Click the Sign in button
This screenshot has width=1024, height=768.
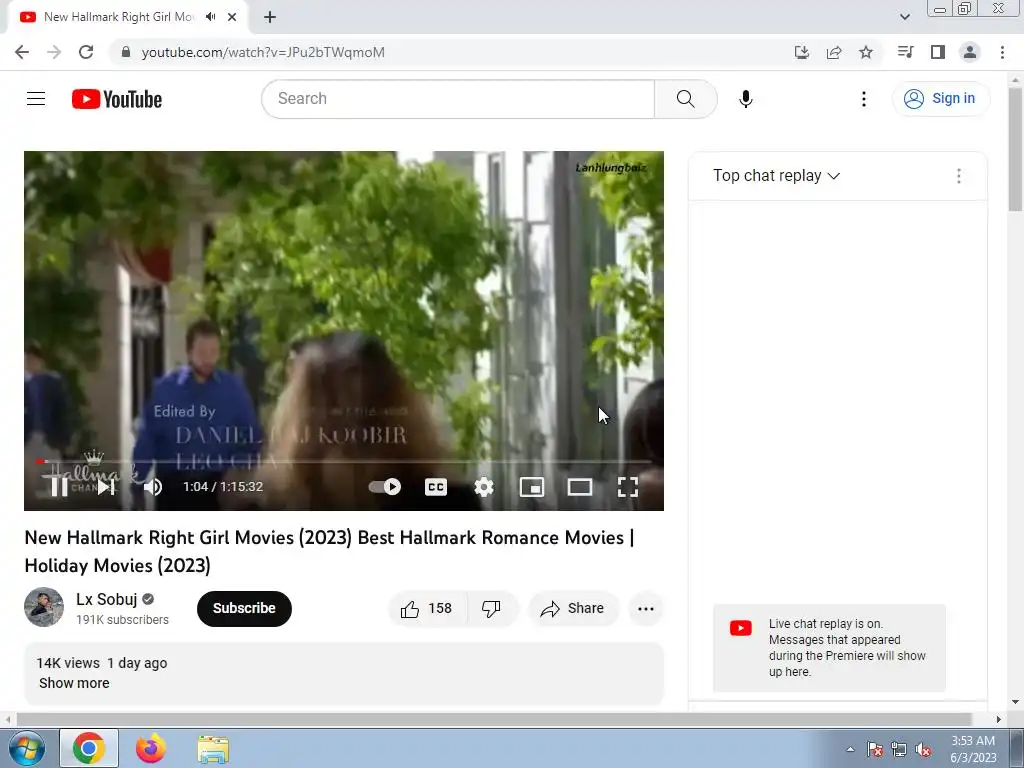(941, 99)
